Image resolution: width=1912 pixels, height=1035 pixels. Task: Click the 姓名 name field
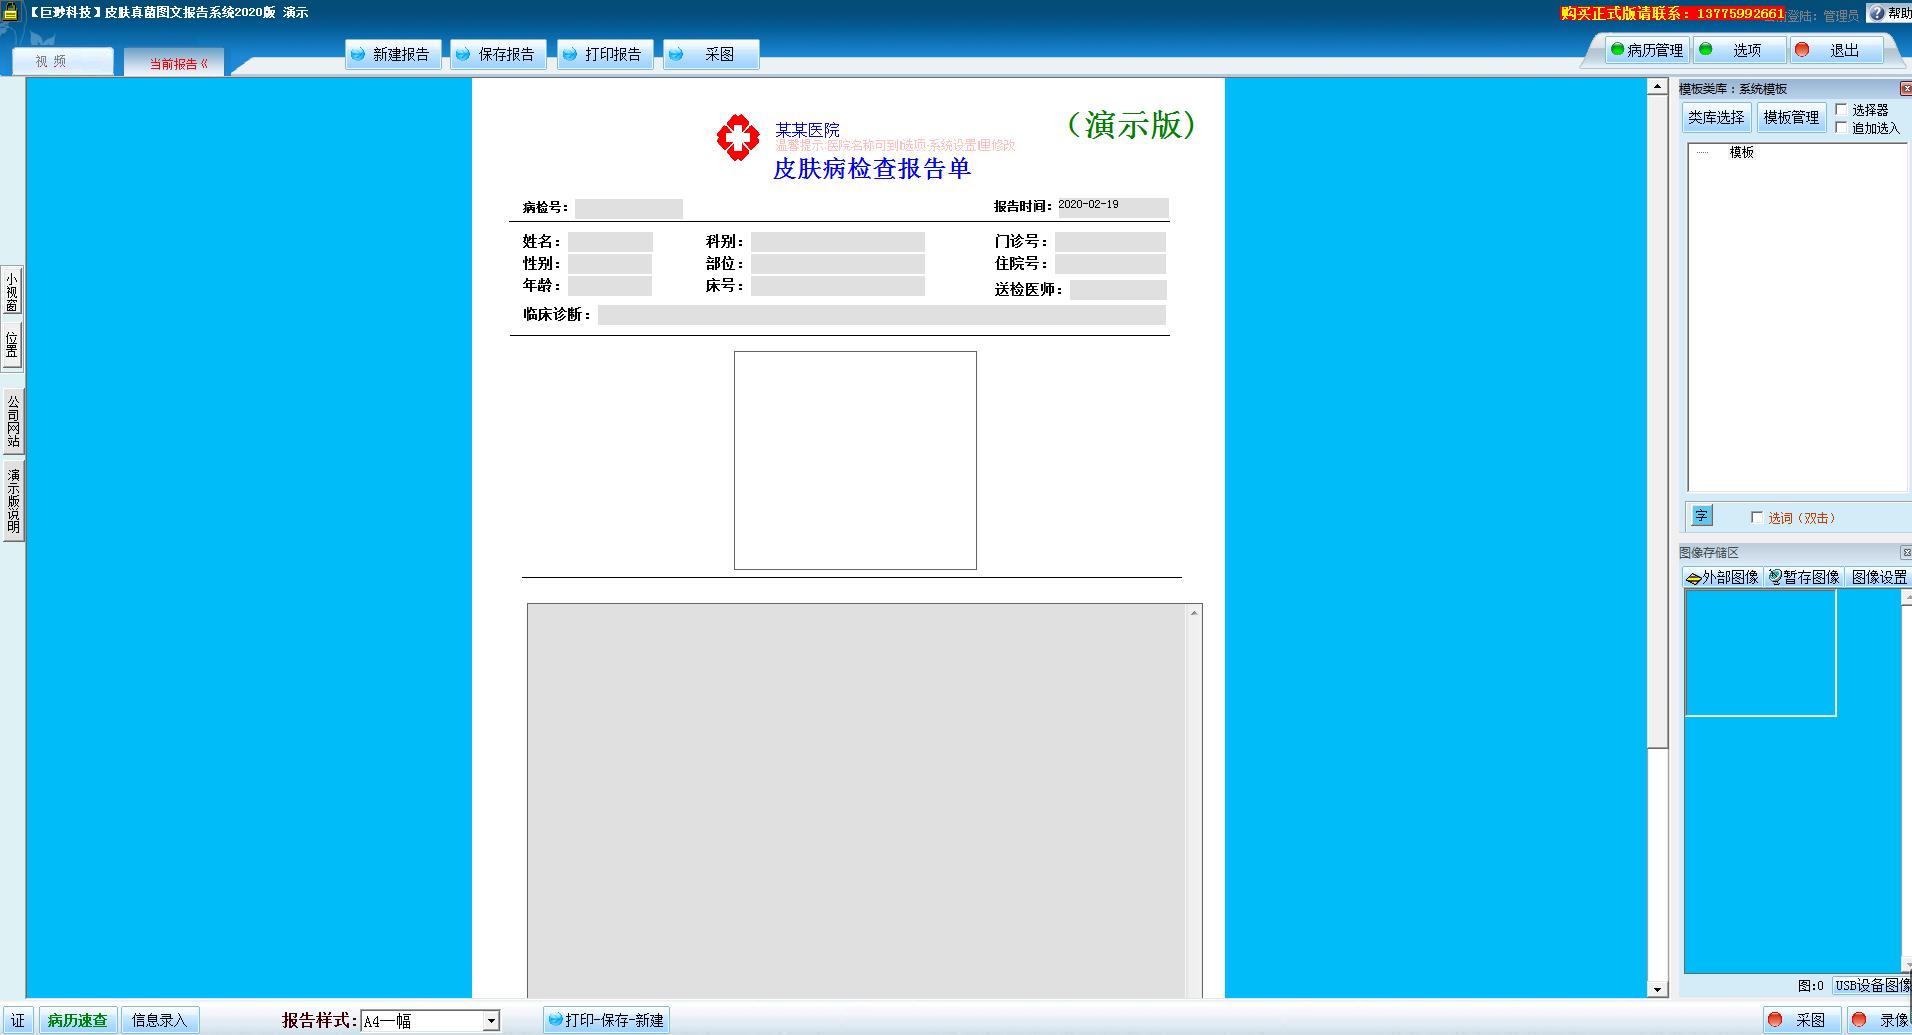(x=610, y=241)
